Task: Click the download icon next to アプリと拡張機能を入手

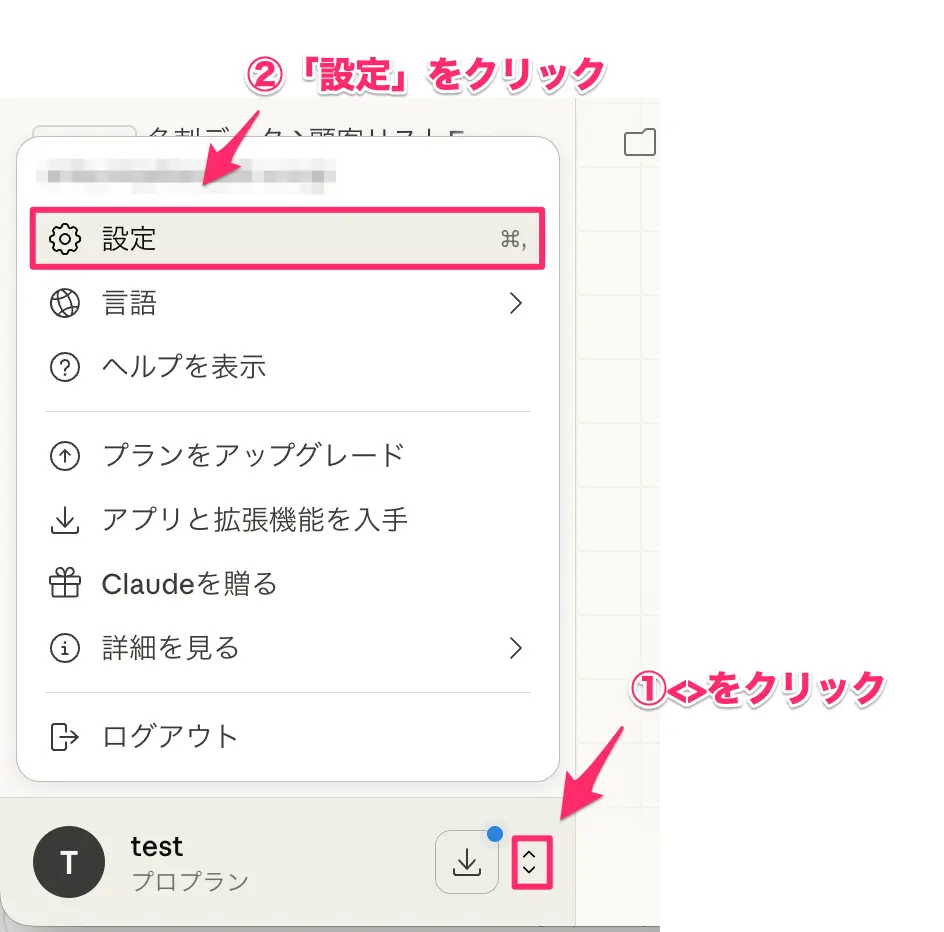Action: (x=64, y=519)
